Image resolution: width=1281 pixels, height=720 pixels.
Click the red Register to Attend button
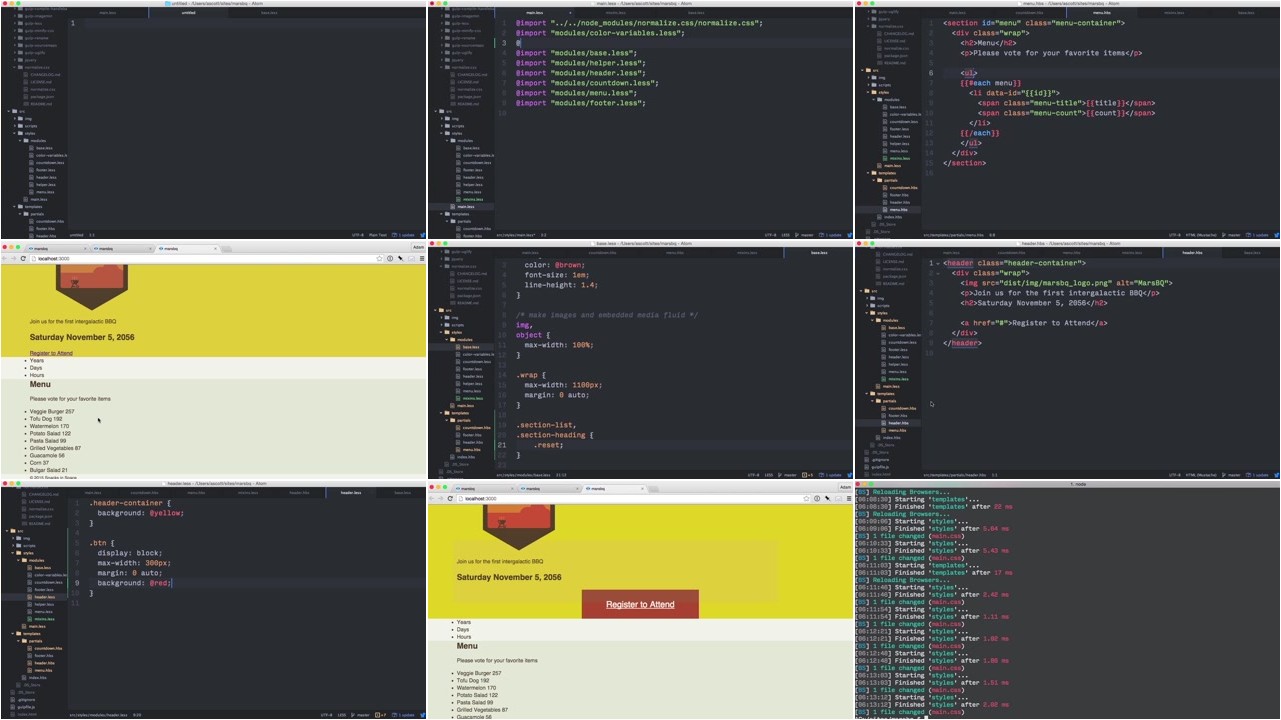coord(640,604)
